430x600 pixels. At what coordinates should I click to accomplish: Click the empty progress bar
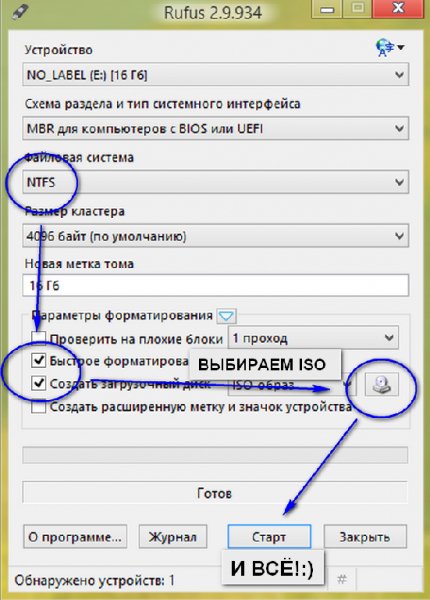pyautogui.click(x=215, y=455)
